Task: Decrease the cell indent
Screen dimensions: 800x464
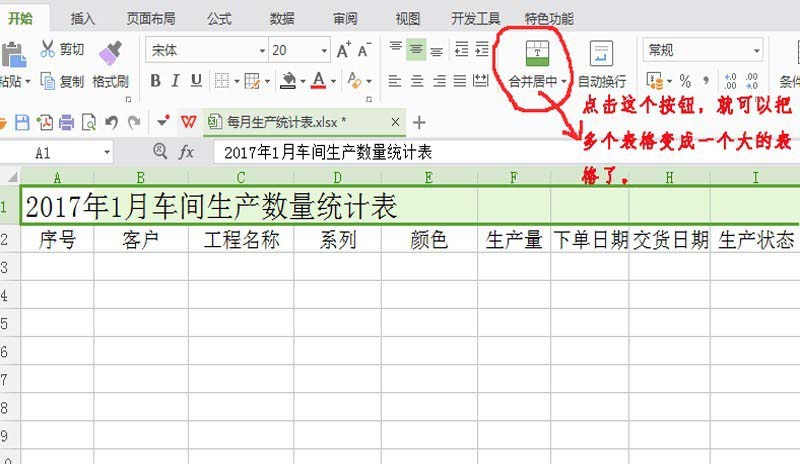Action: (x=462, y=50)
